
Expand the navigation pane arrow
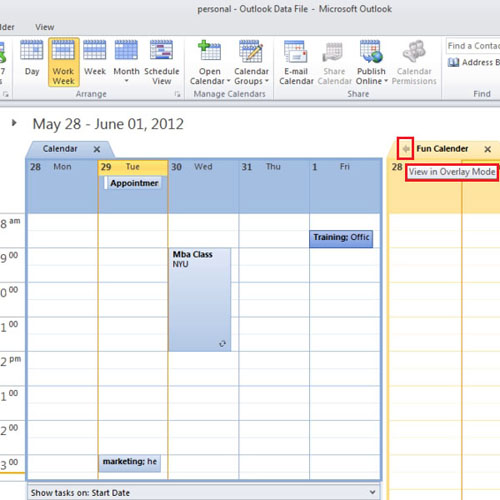pos(14,123)
